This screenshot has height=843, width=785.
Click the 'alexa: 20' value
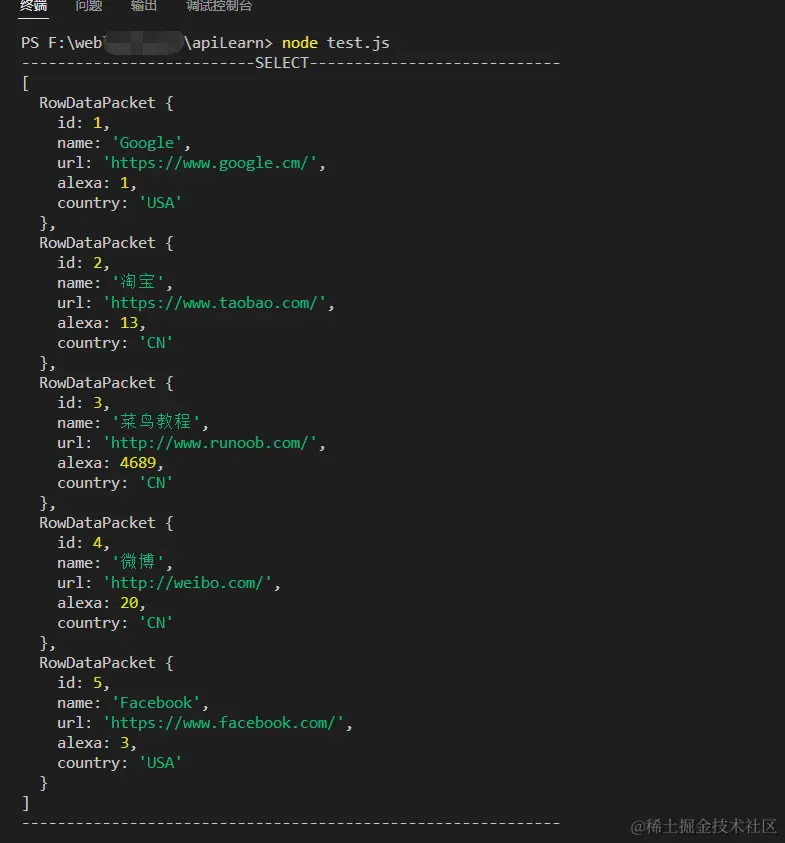point(129,603)
